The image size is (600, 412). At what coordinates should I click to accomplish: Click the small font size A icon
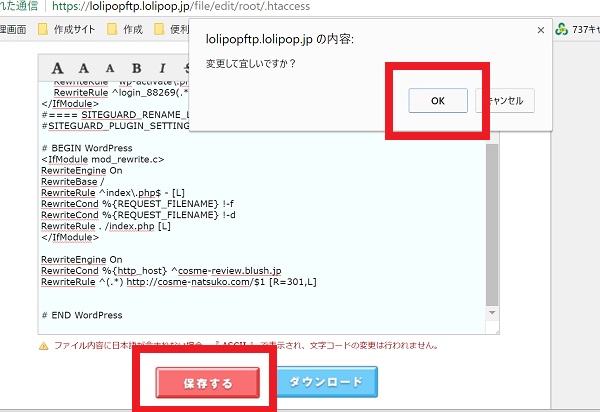pos(110,69)
